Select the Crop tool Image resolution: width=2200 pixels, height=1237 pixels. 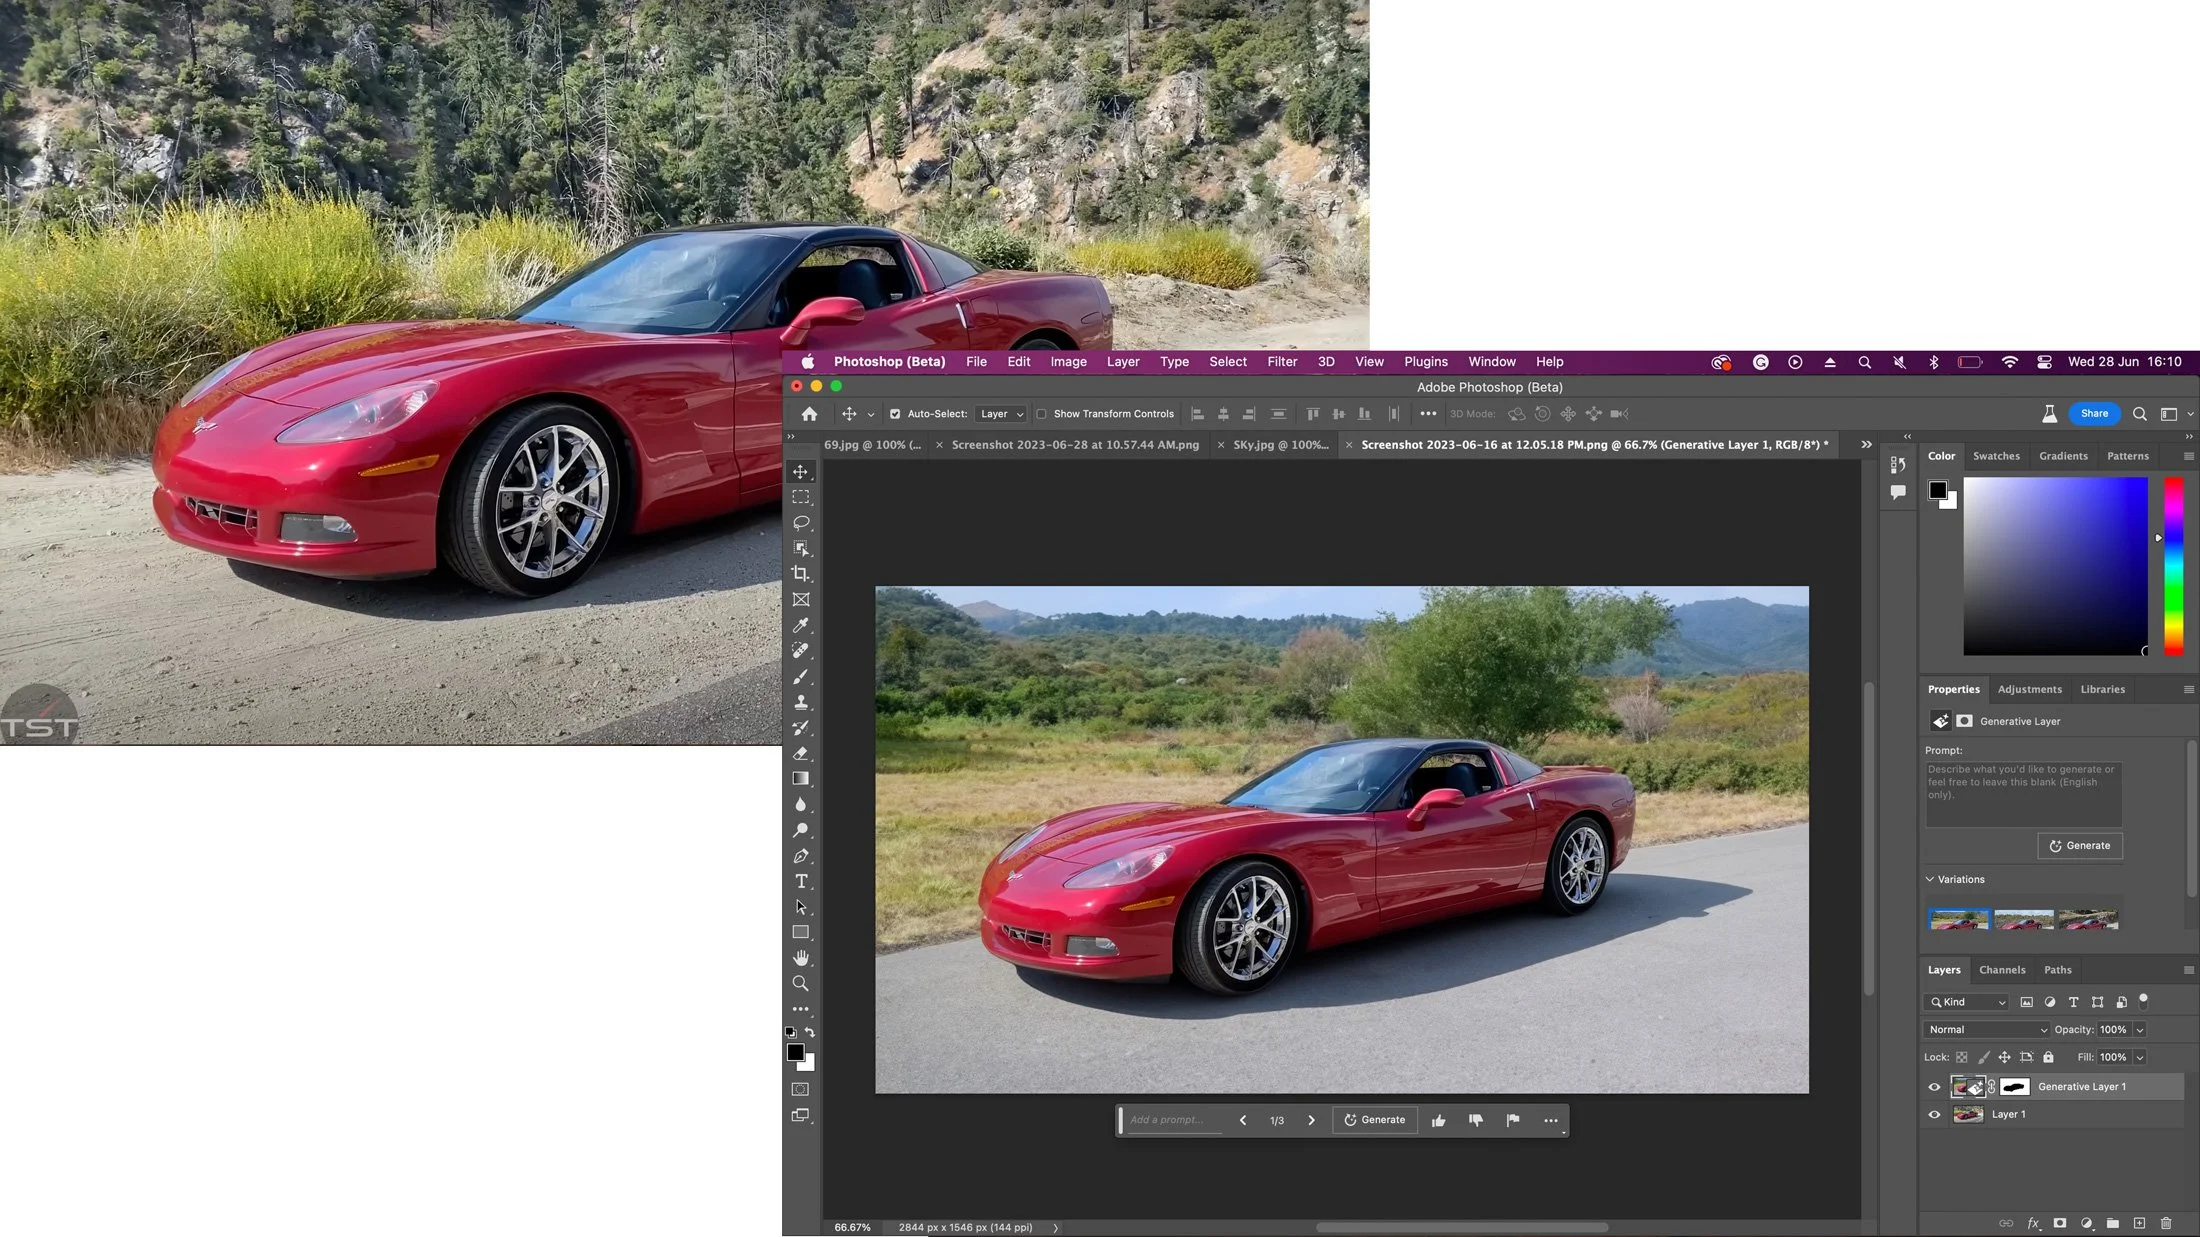click(x=801, y=574)
